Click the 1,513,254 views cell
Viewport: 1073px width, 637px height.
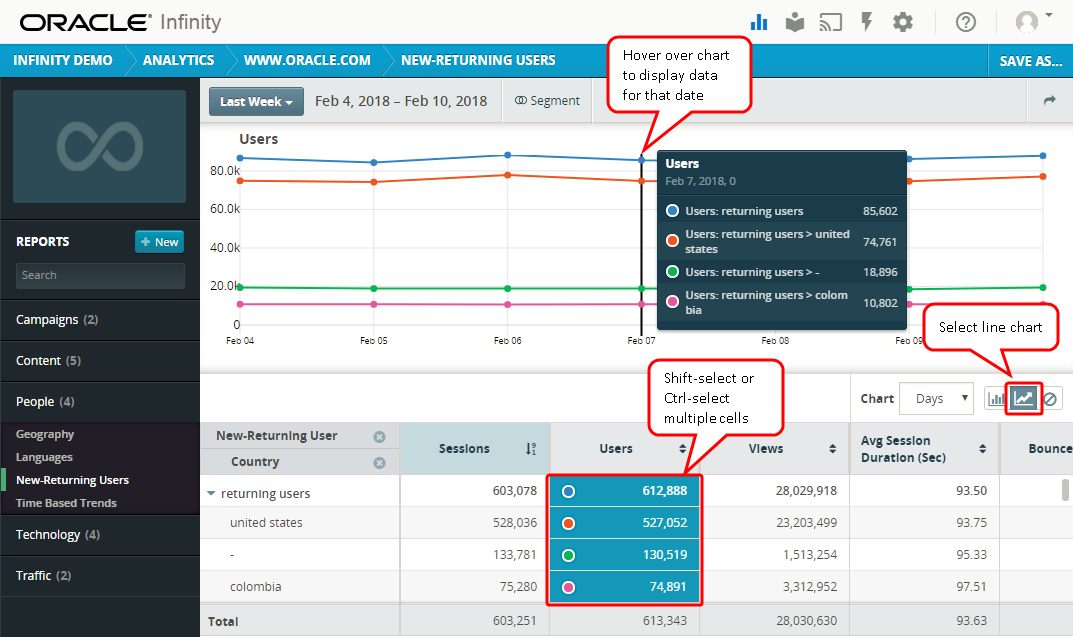coord(774,555)
